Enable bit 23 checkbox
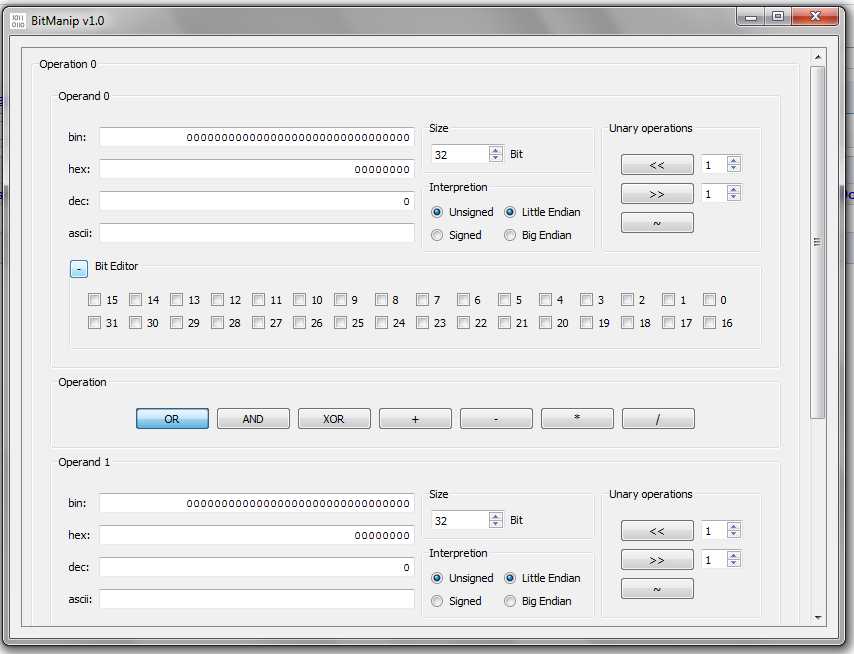This screenshot has width=854, height=654. point(422,323)
